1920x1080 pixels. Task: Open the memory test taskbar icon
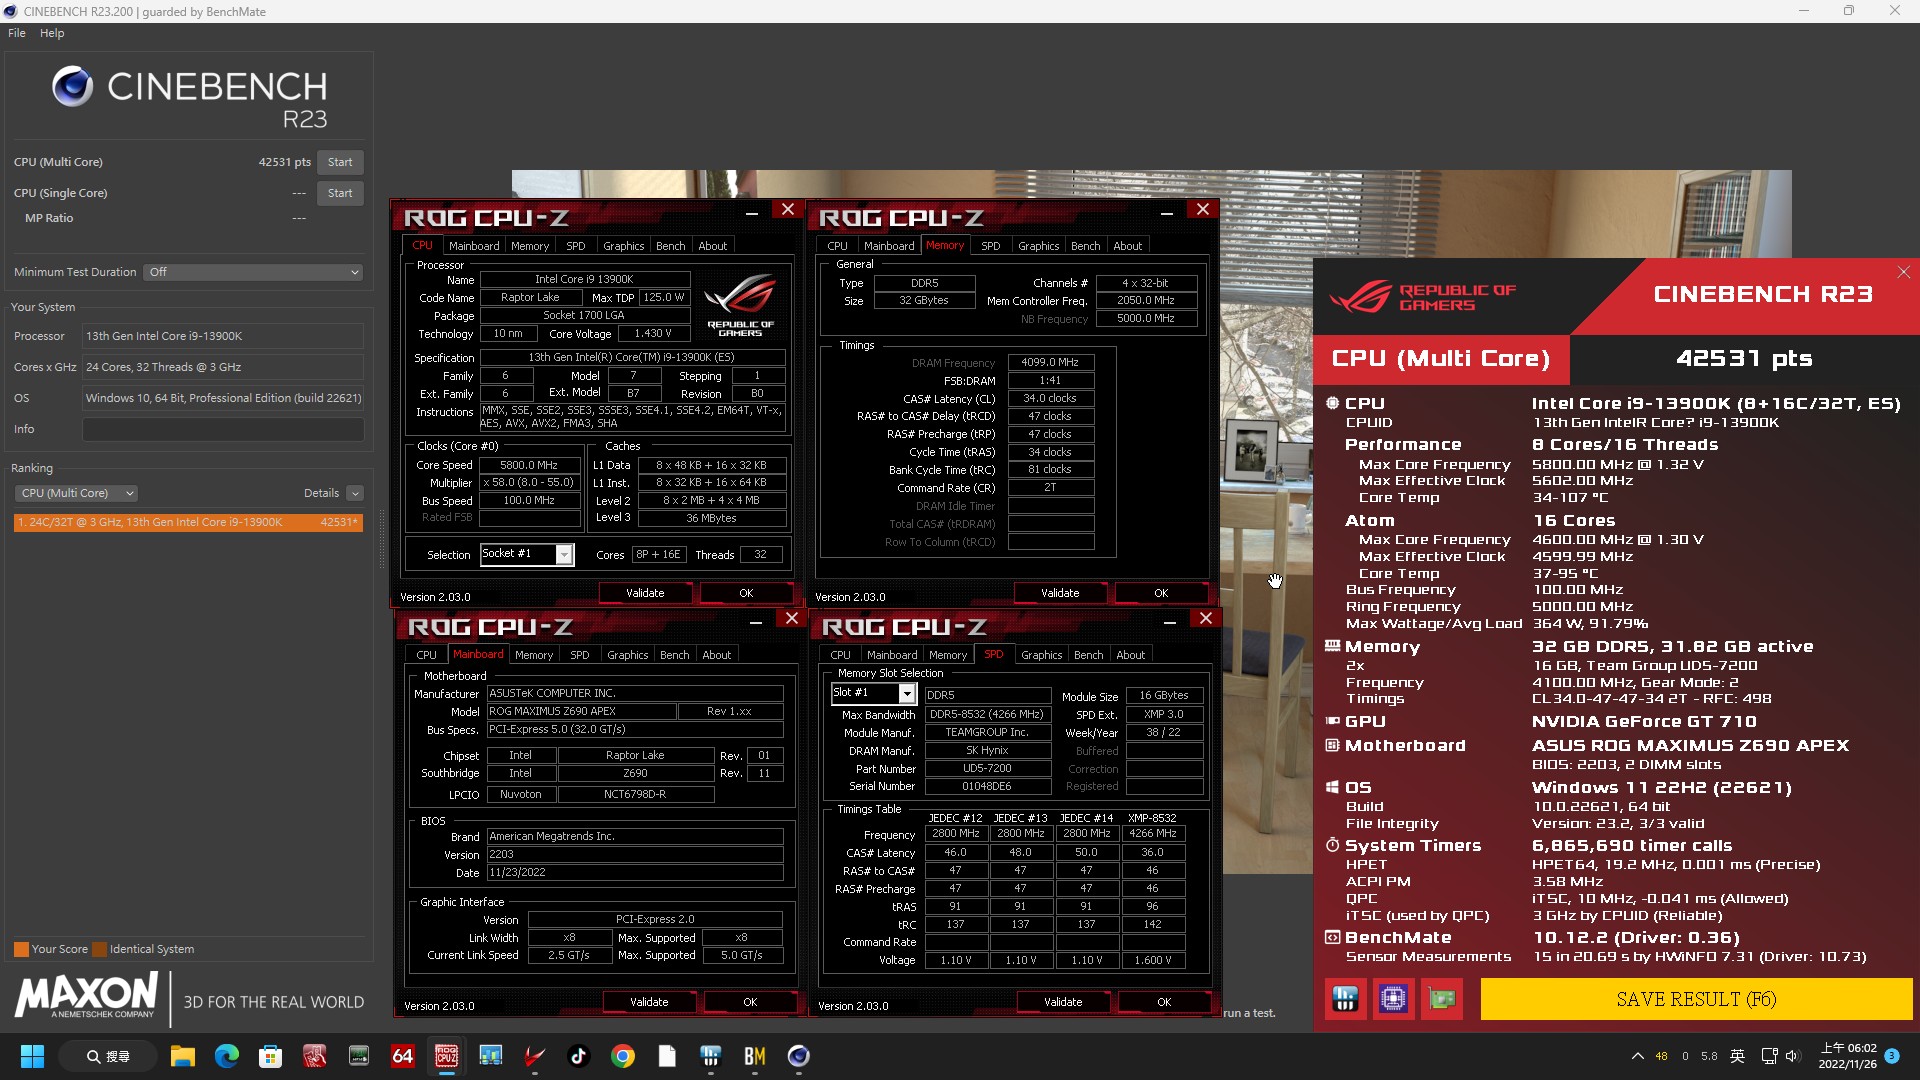(x=358, y=1056)
